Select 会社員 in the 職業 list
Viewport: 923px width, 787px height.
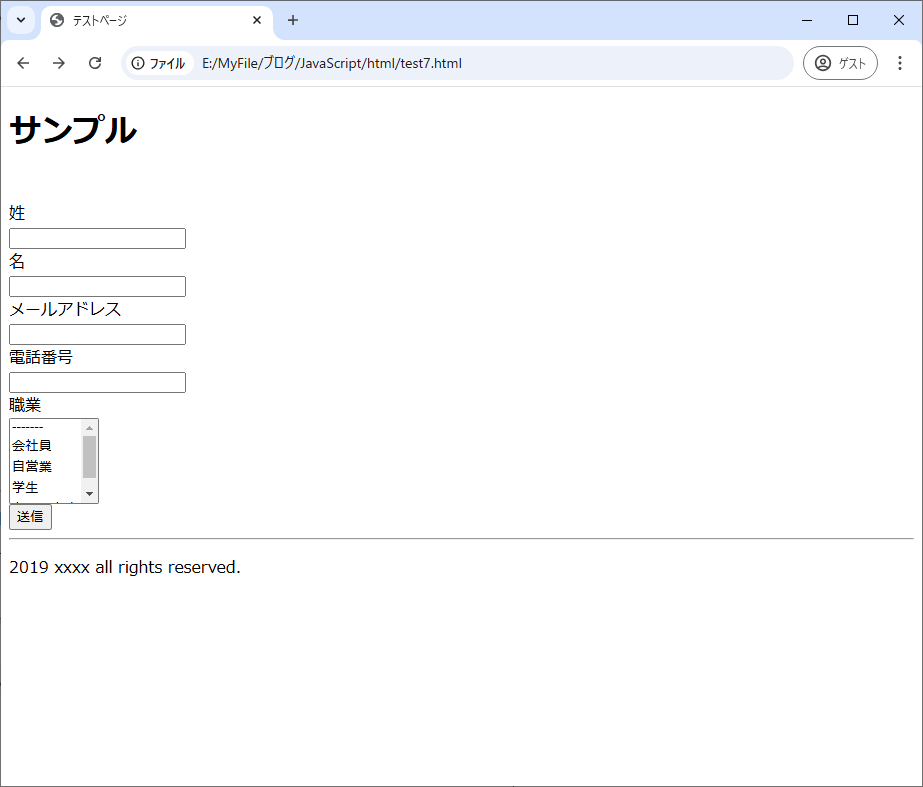coord(46,446)
